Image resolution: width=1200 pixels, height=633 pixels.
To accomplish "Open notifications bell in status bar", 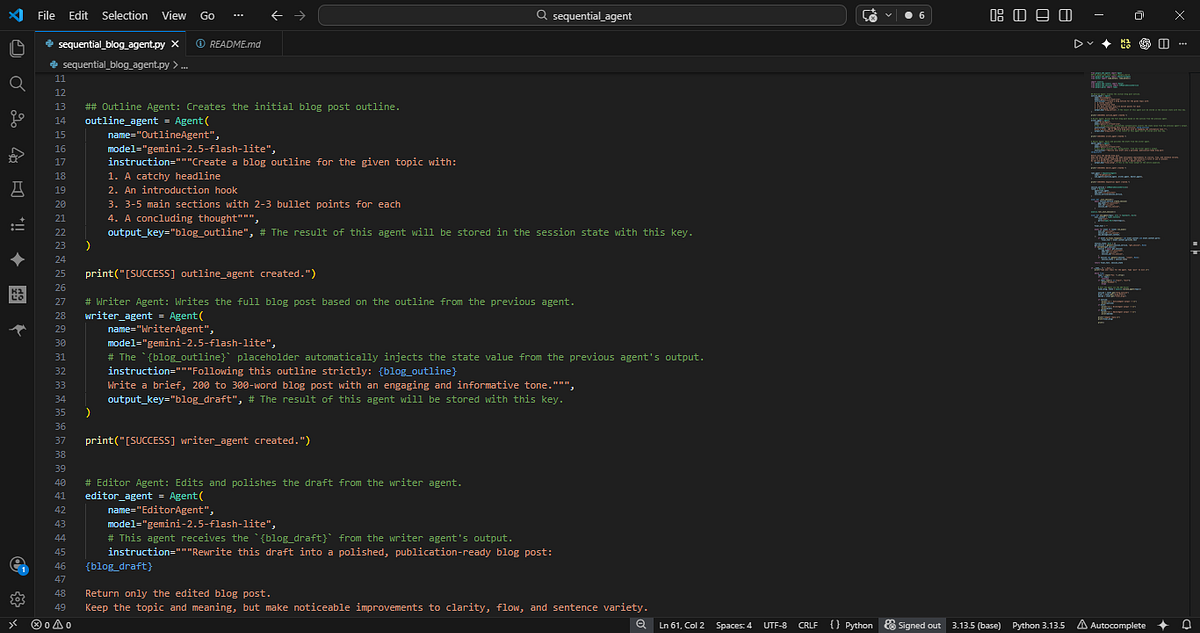I will click(x=1186, y=625).
